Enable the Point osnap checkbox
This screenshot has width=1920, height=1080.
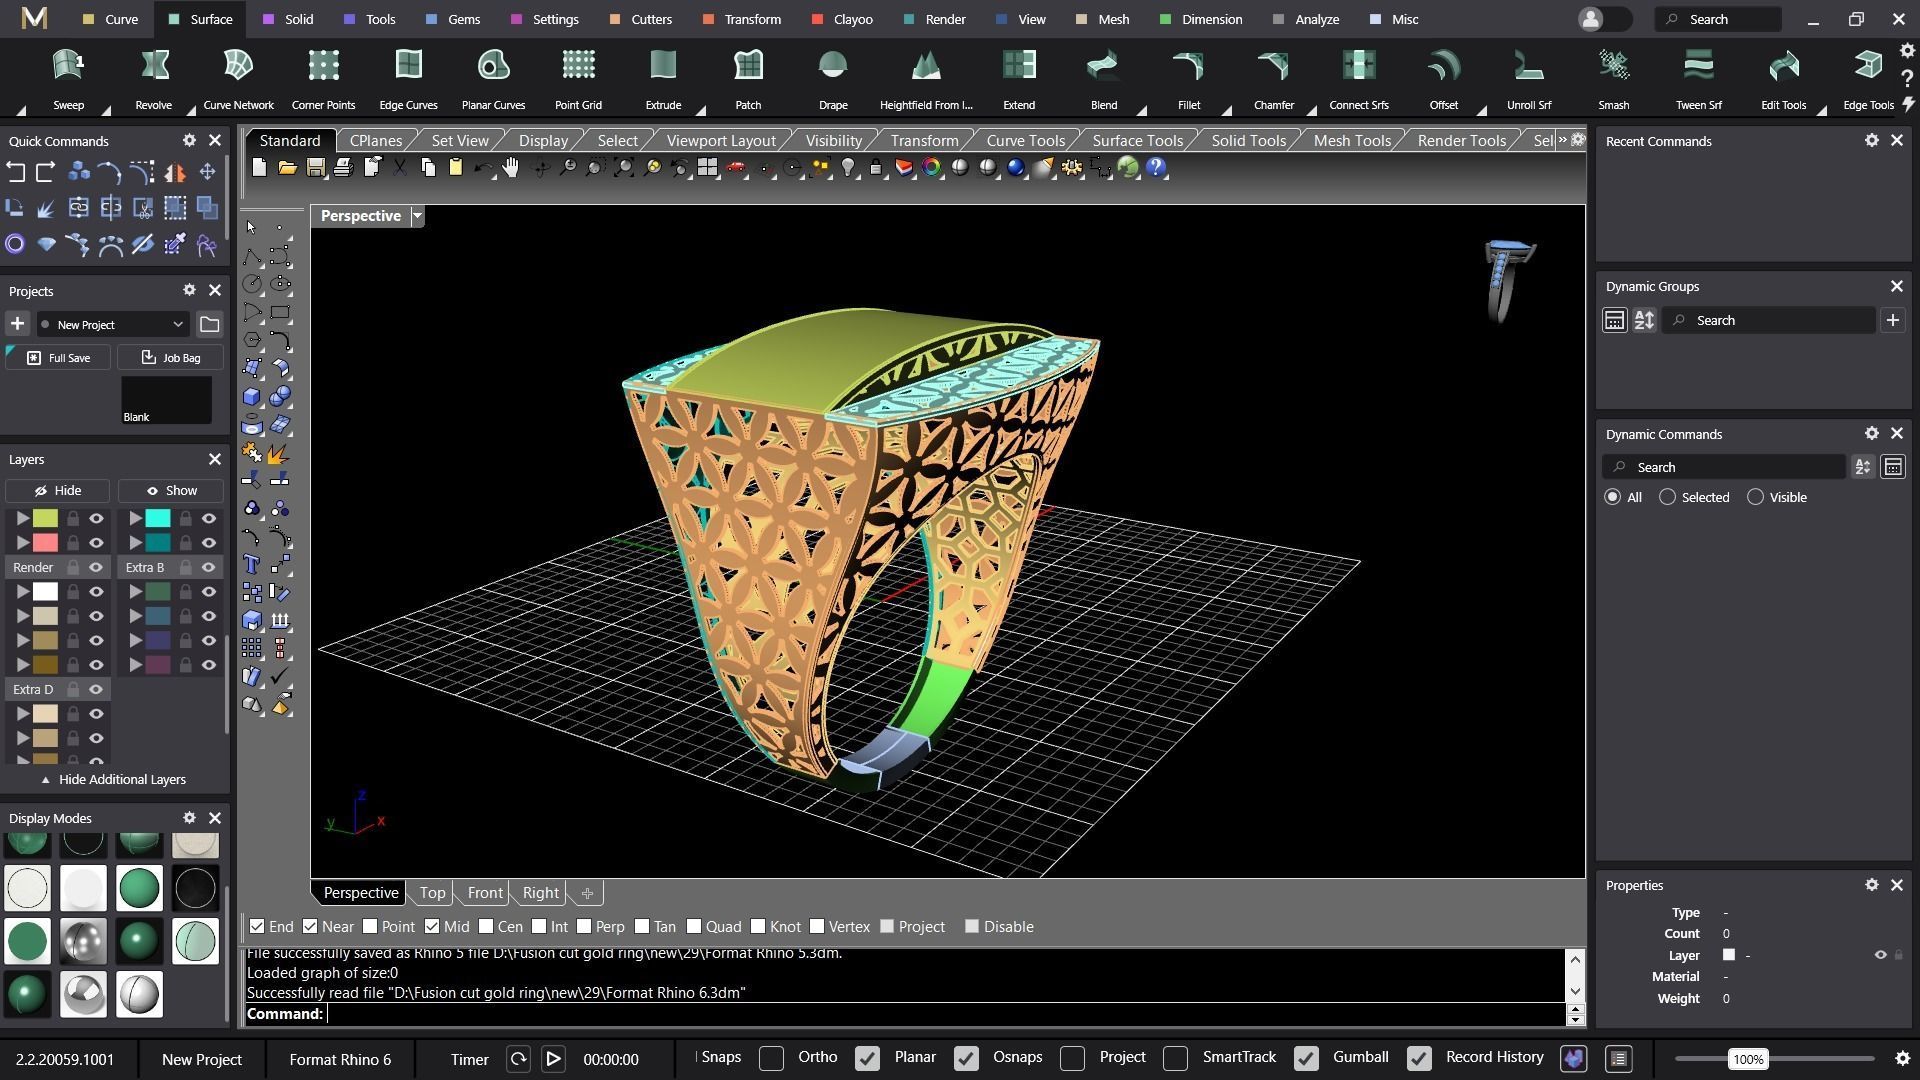pyautogui.click(x=371, y=927)
